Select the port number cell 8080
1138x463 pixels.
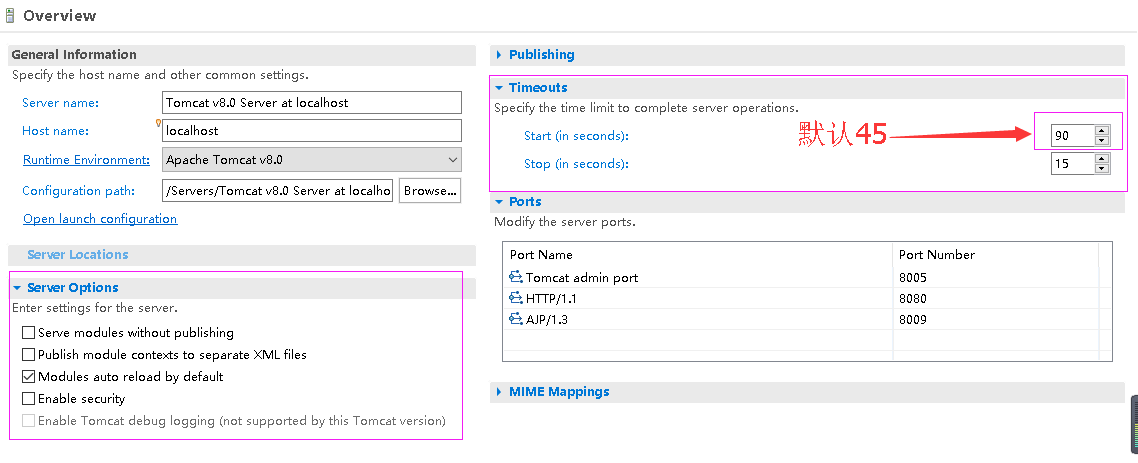pos(912,298)
